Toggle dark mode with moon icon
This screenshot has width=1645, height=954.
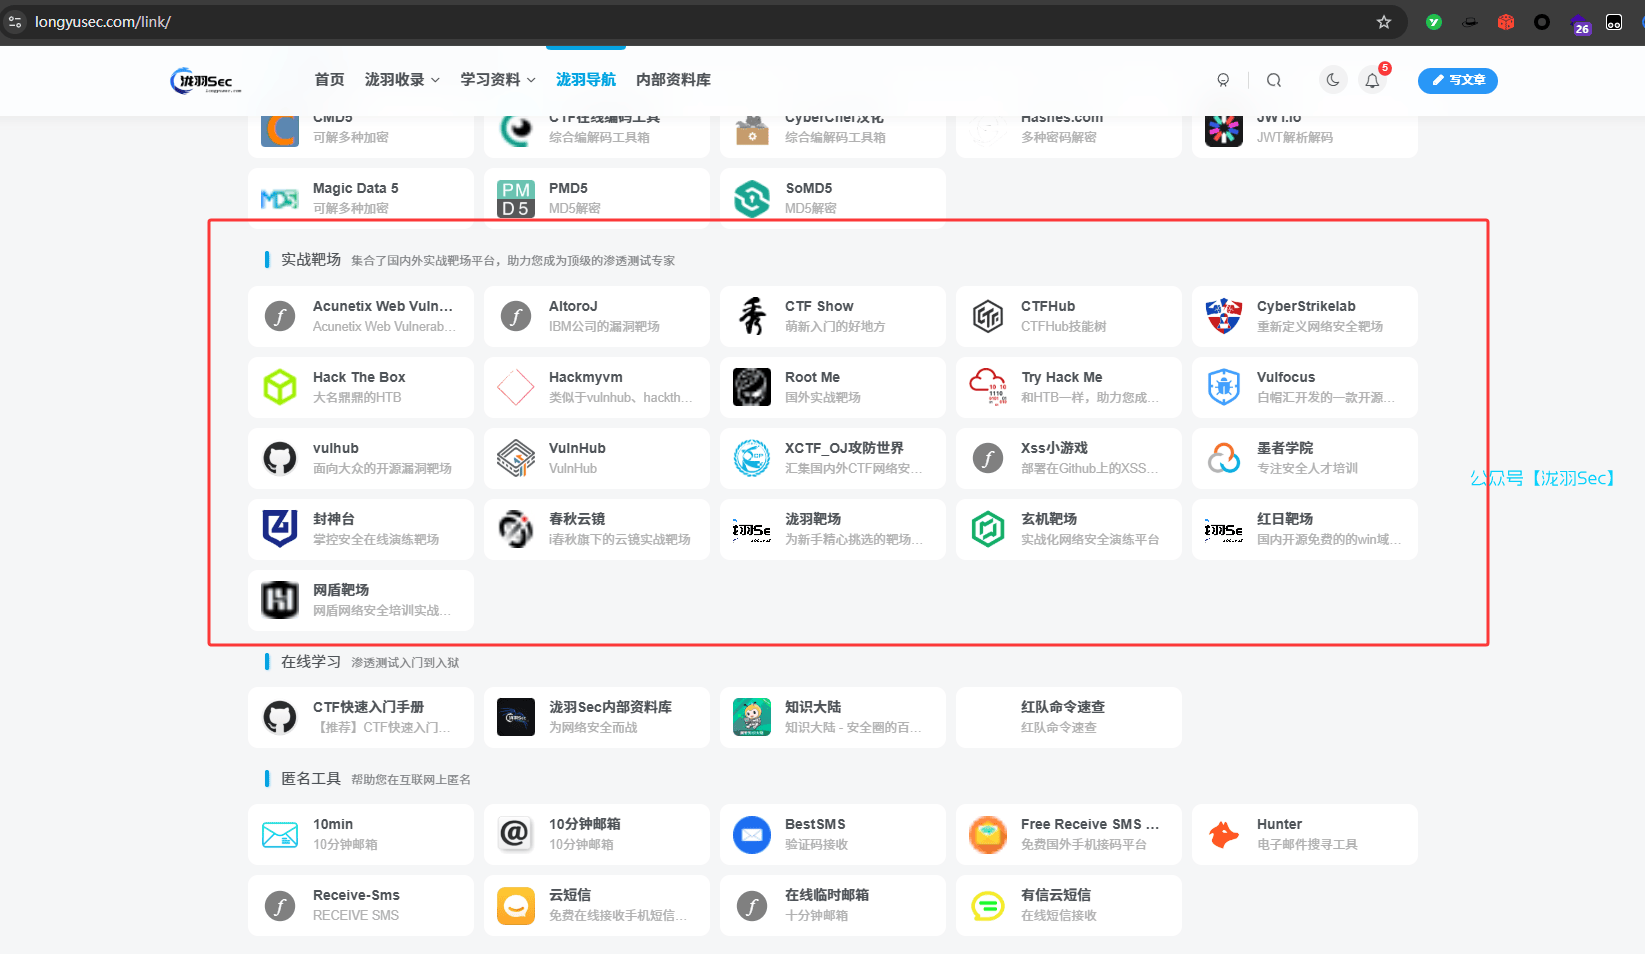pos(1333,80)
